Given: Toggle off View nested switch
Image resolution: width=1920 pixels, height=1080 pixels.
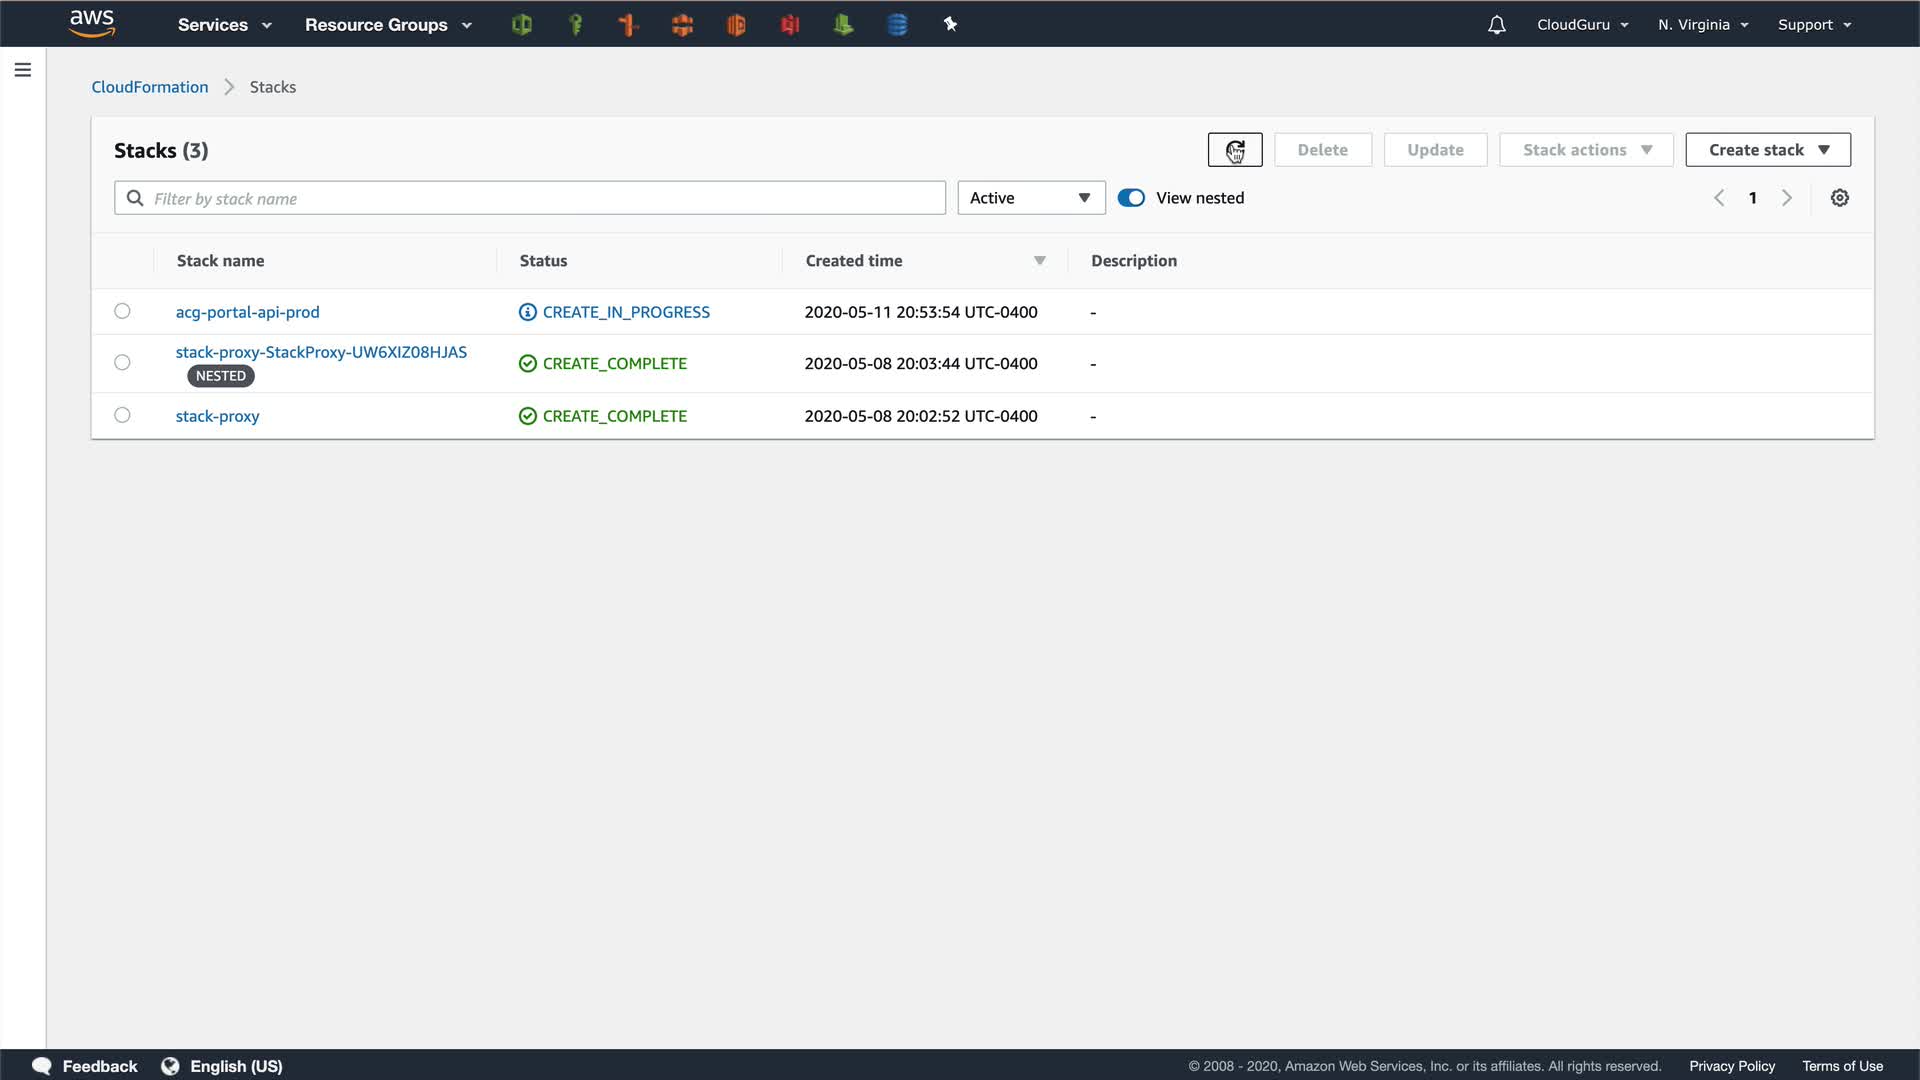Looking at the screenshot, I should (x=1131, y=198).
